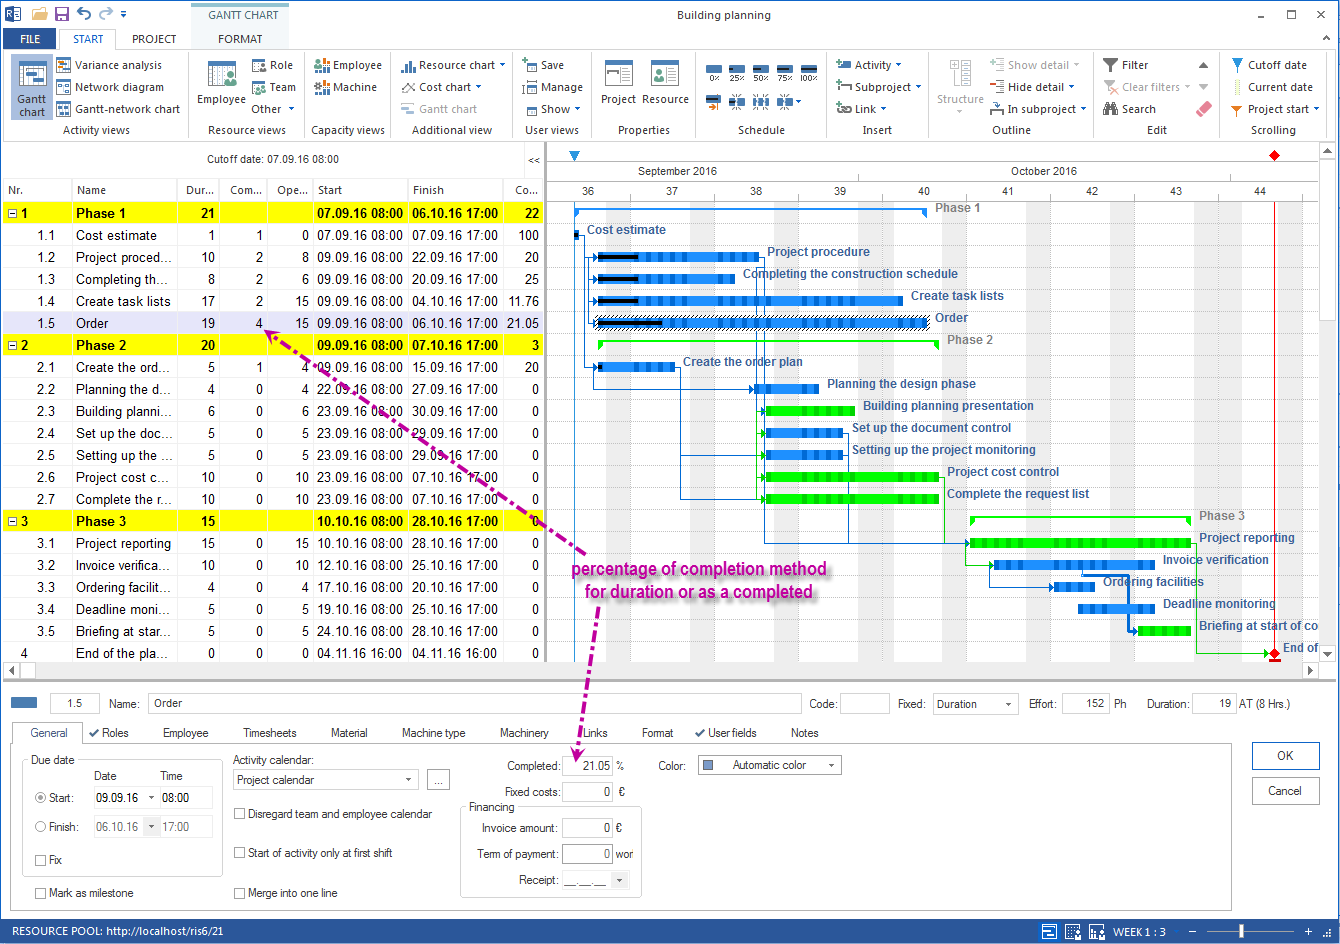Open folder icon in quick access toolbar
Screen dimensions: 1340x944
click(x=40, y=14)
